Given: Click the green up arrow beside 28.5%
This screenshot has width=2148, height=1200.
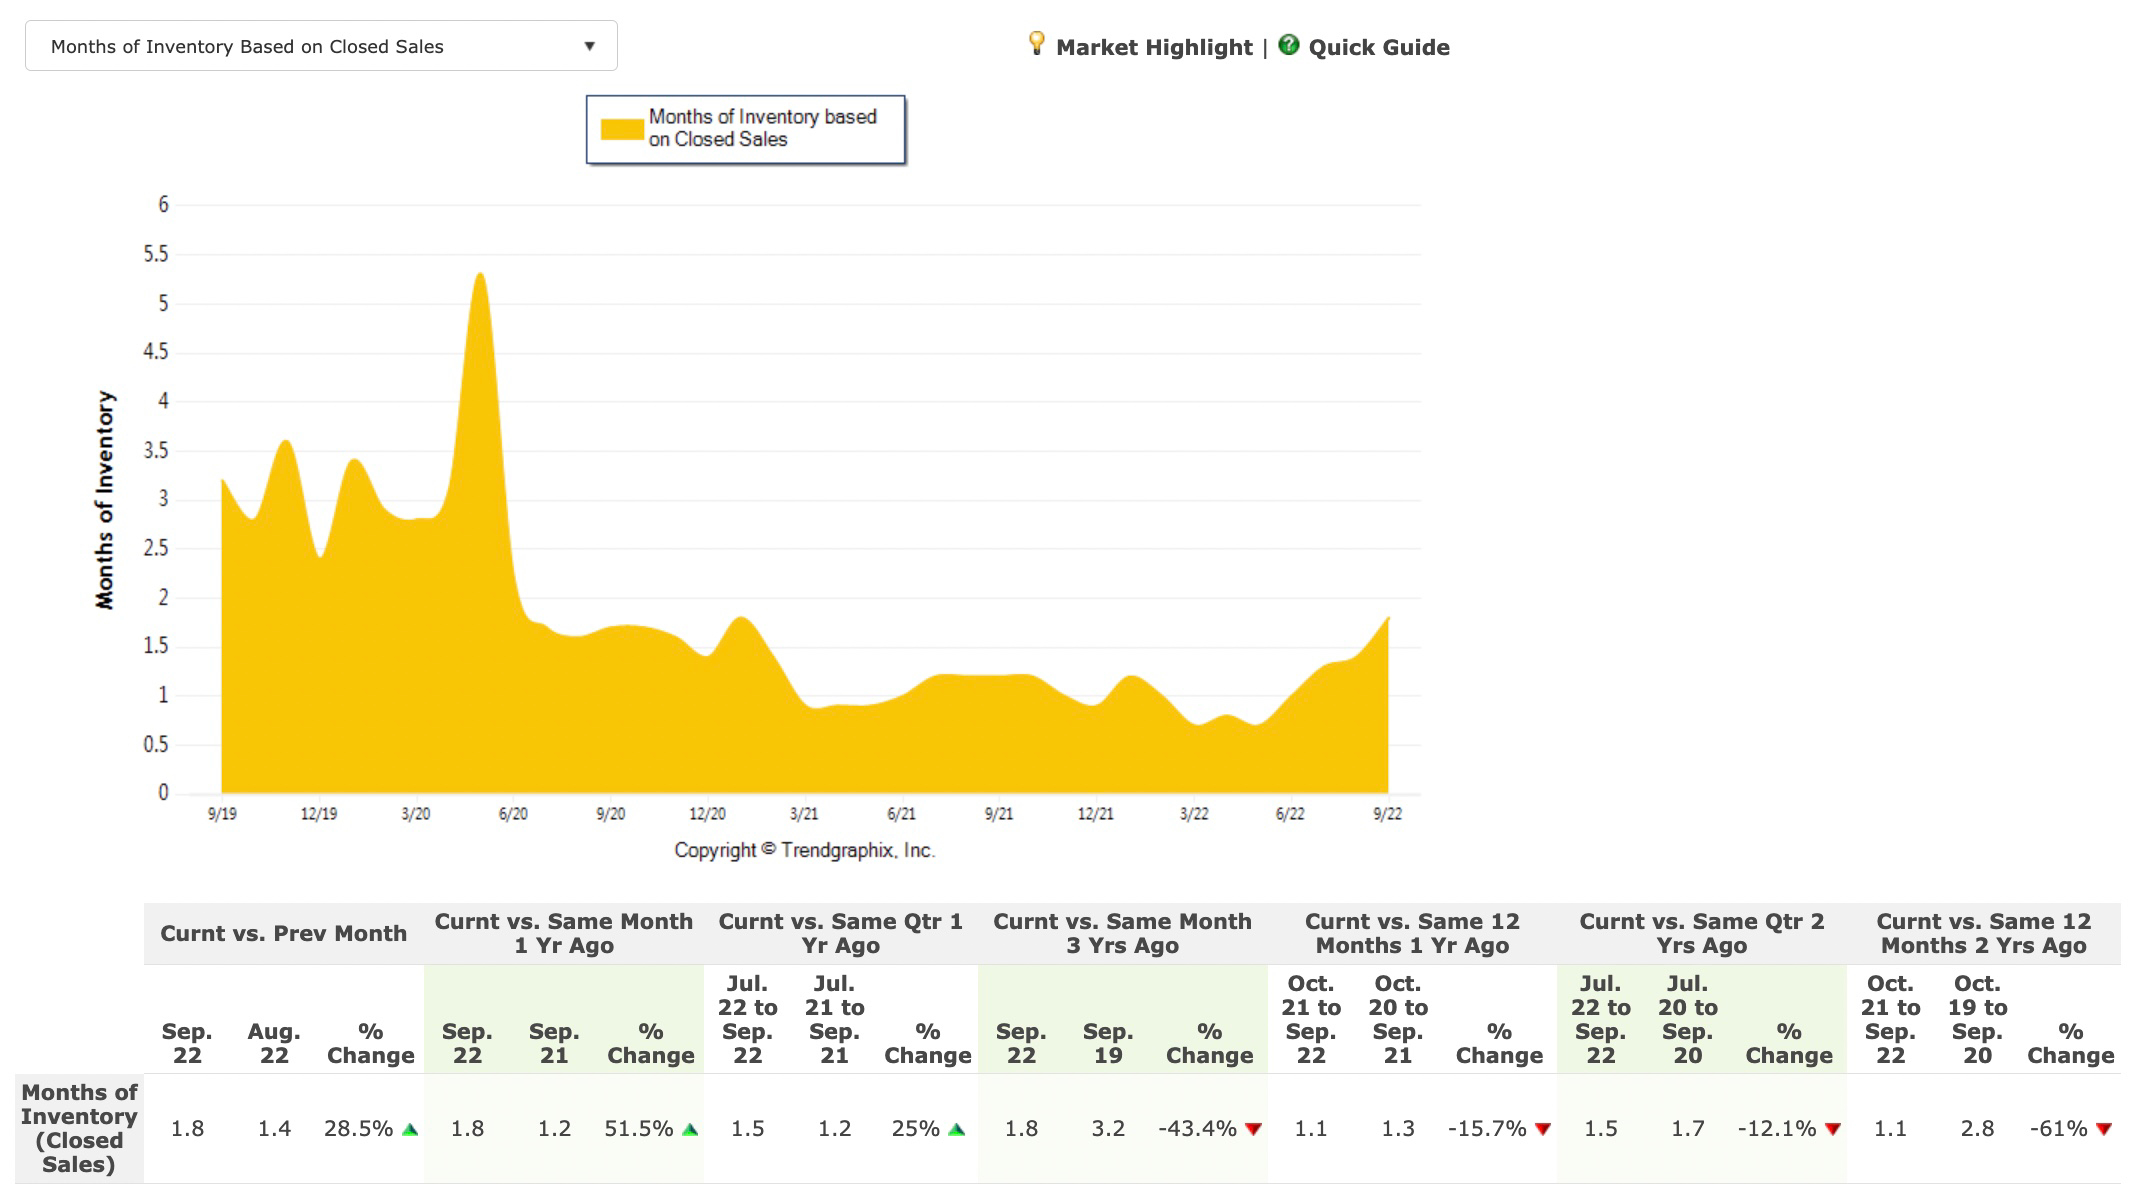Looking at the screenshot, I should pyautogui.click(x=409, y=1130).
